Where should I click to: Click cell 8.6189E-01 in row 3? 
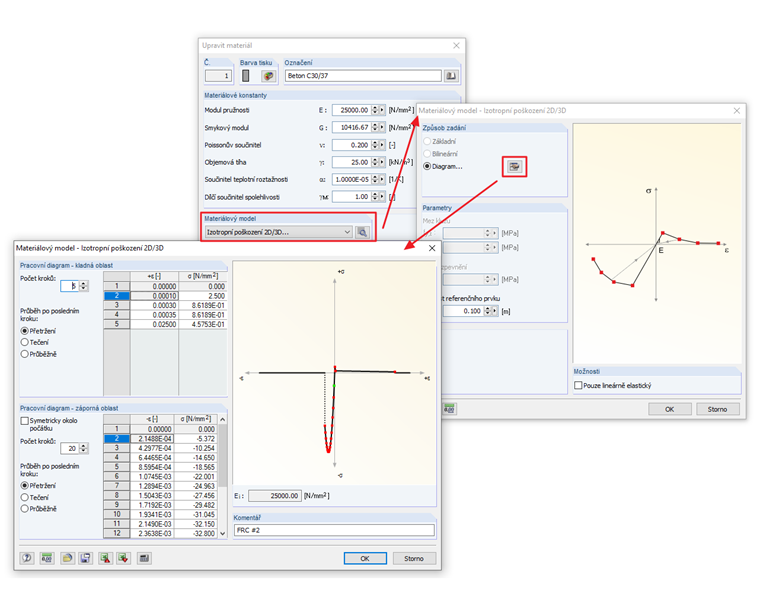[x=203, y=305]
